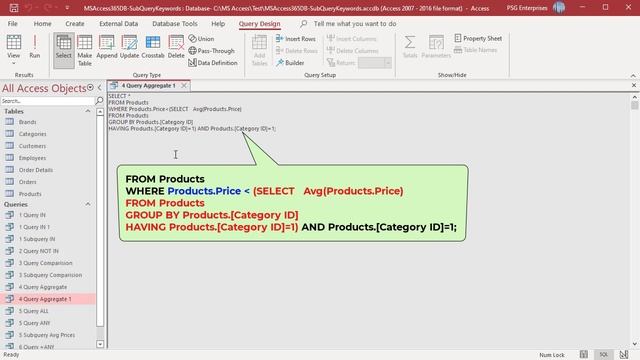Select the 5 Query ANY query
Viewport: 640px width, 360px height.
(x=34, y=323)
